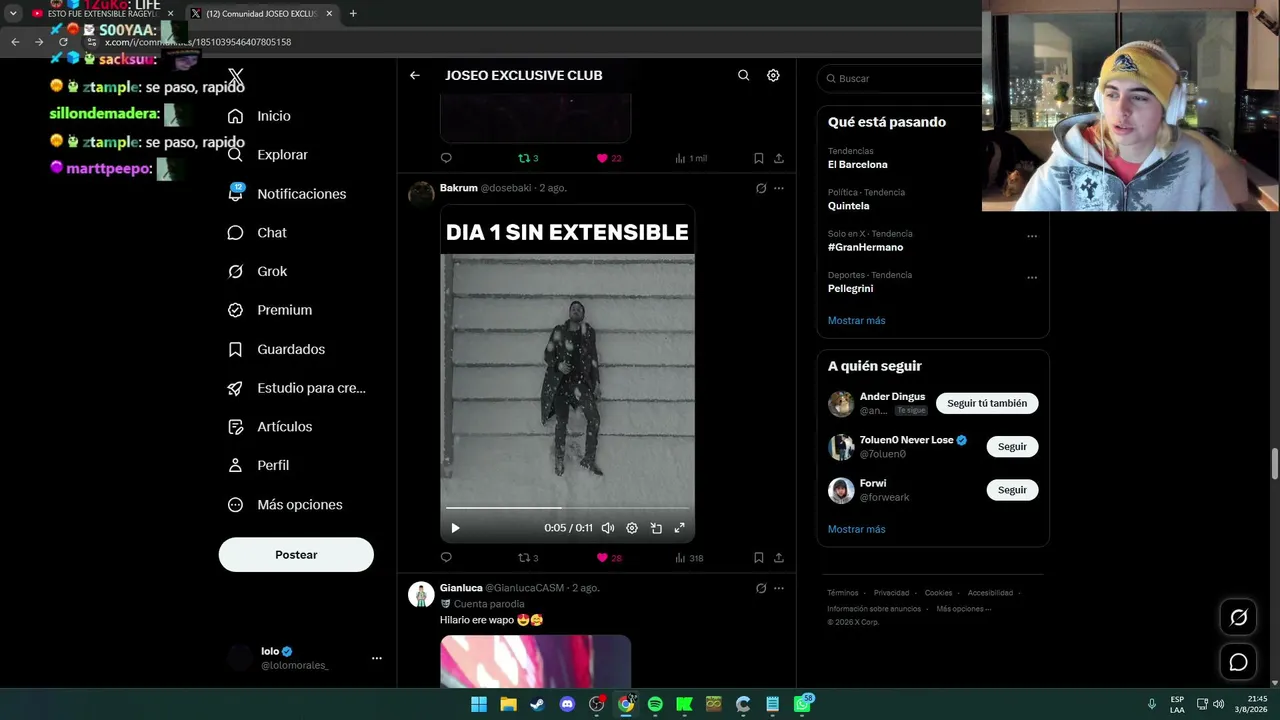Follow 7oluen0 Never Lose
The height and width of the screenshot is (720, 1280).
1012,447
